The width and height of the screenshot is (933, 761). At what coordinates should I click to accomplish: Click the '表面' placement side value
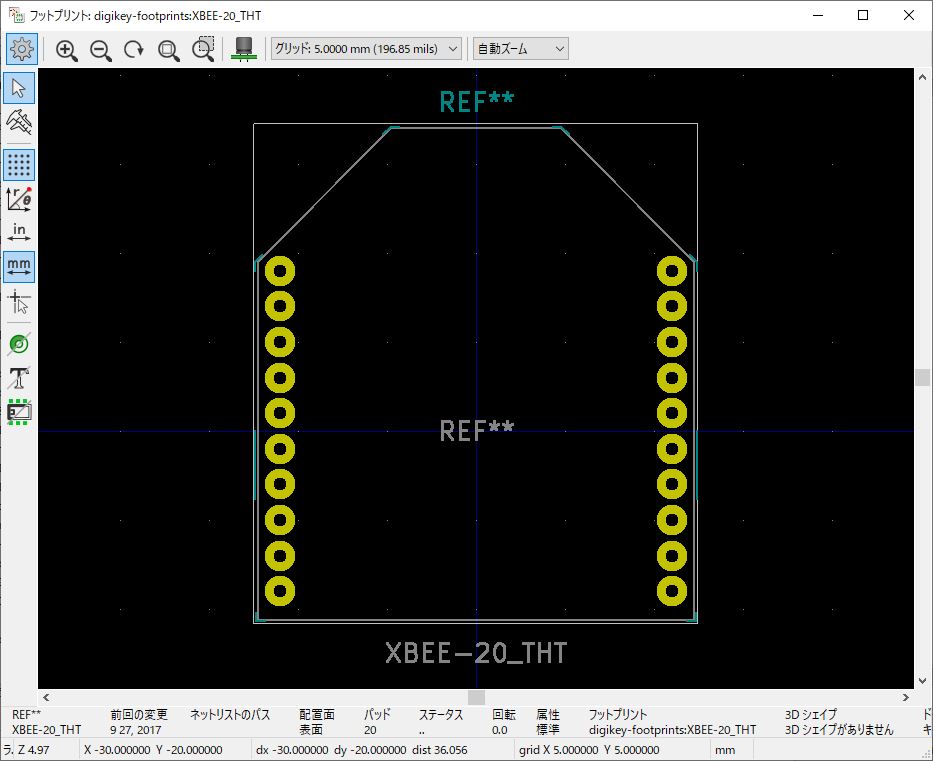coord(311,730)
